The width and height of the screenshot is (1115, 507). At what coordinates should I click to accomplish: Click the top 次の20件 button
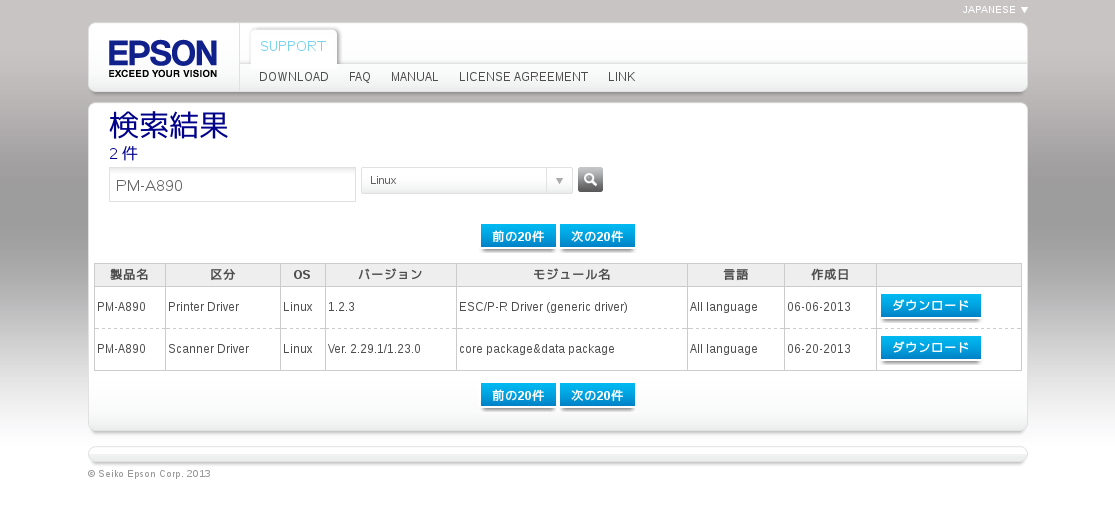click(x=597, y=236)
